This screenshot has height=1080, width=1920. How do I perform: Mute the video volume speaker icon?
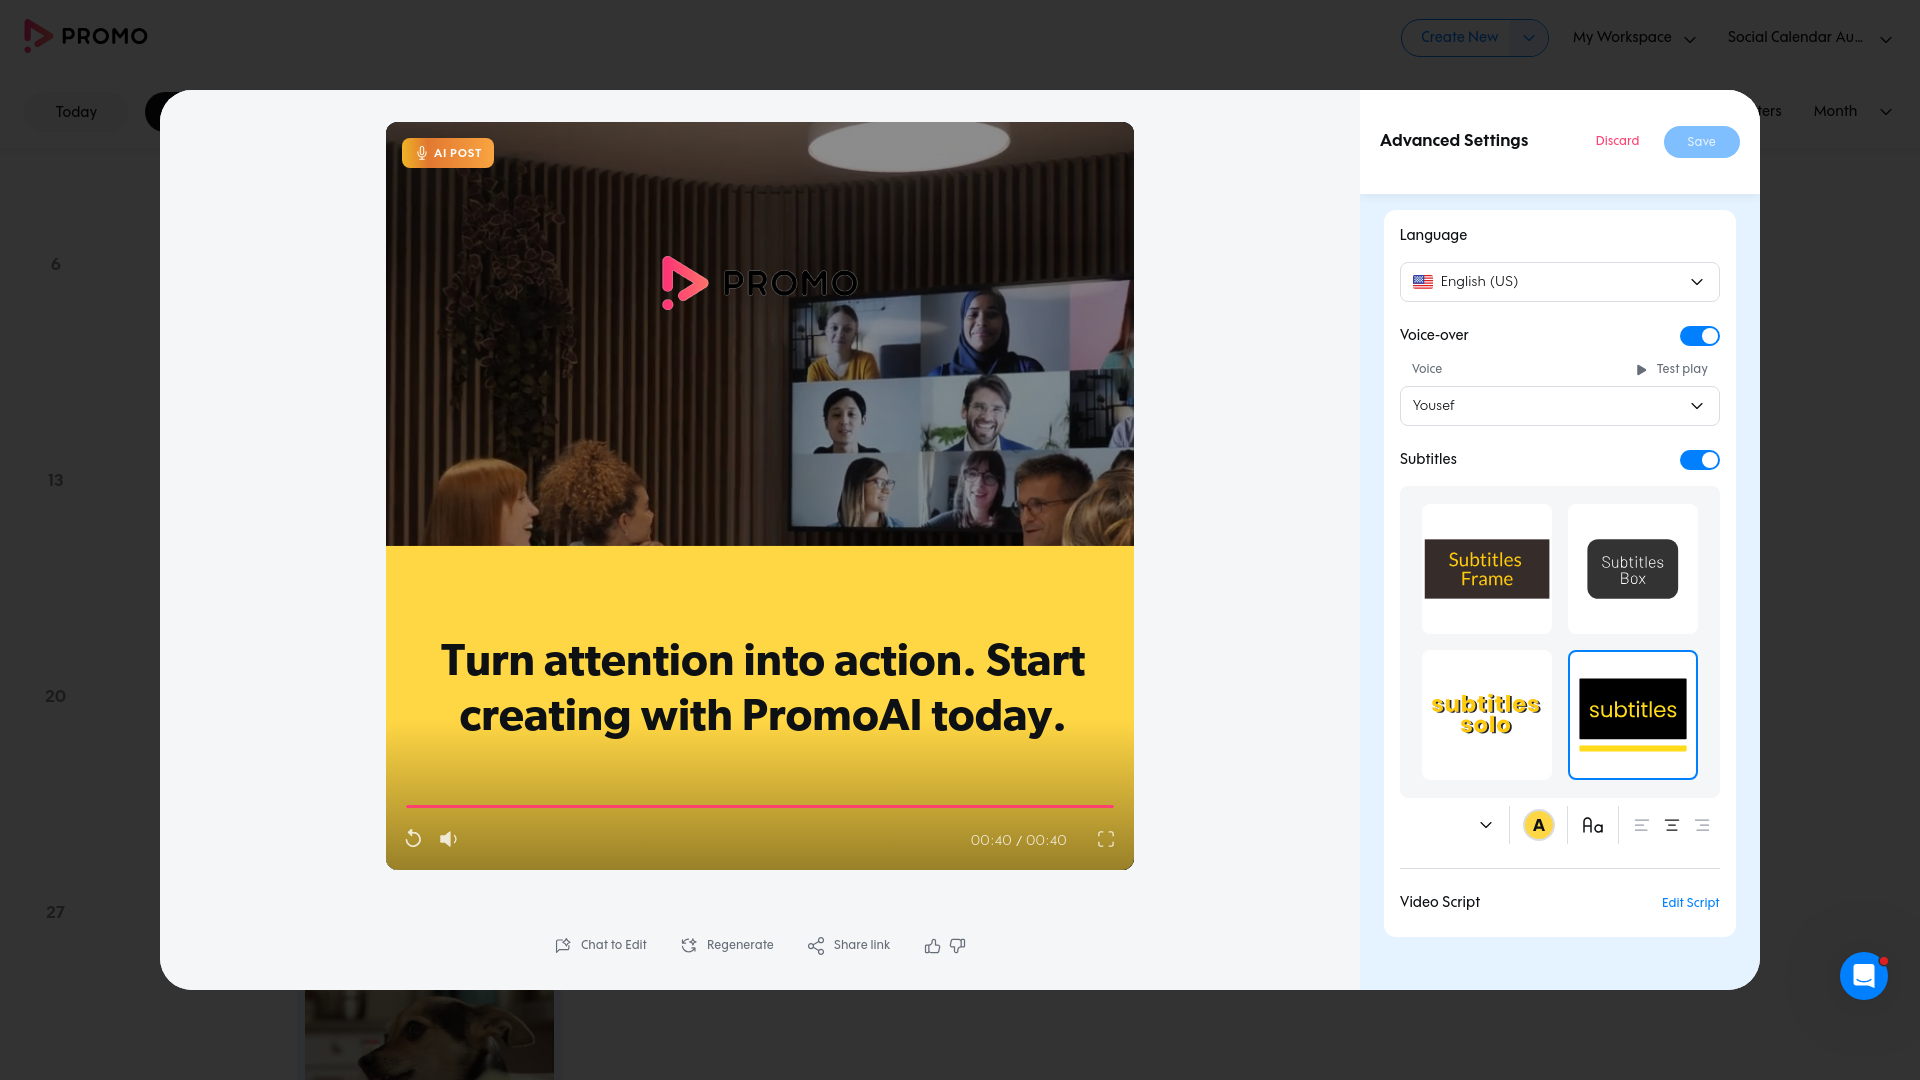click(x=448, y=839)
